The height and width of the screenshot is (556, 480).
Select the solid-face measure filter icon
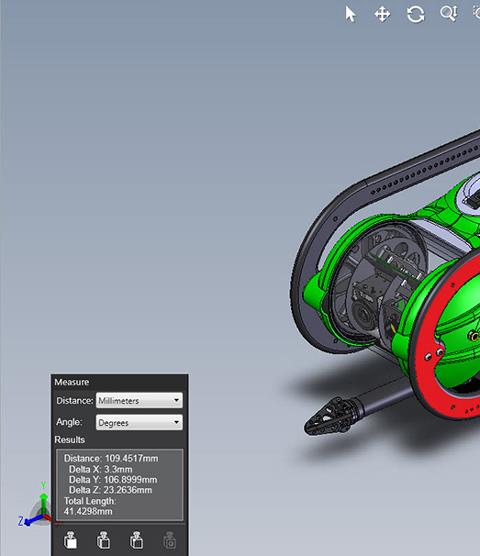pyautogui.click(x=71, y=540)
